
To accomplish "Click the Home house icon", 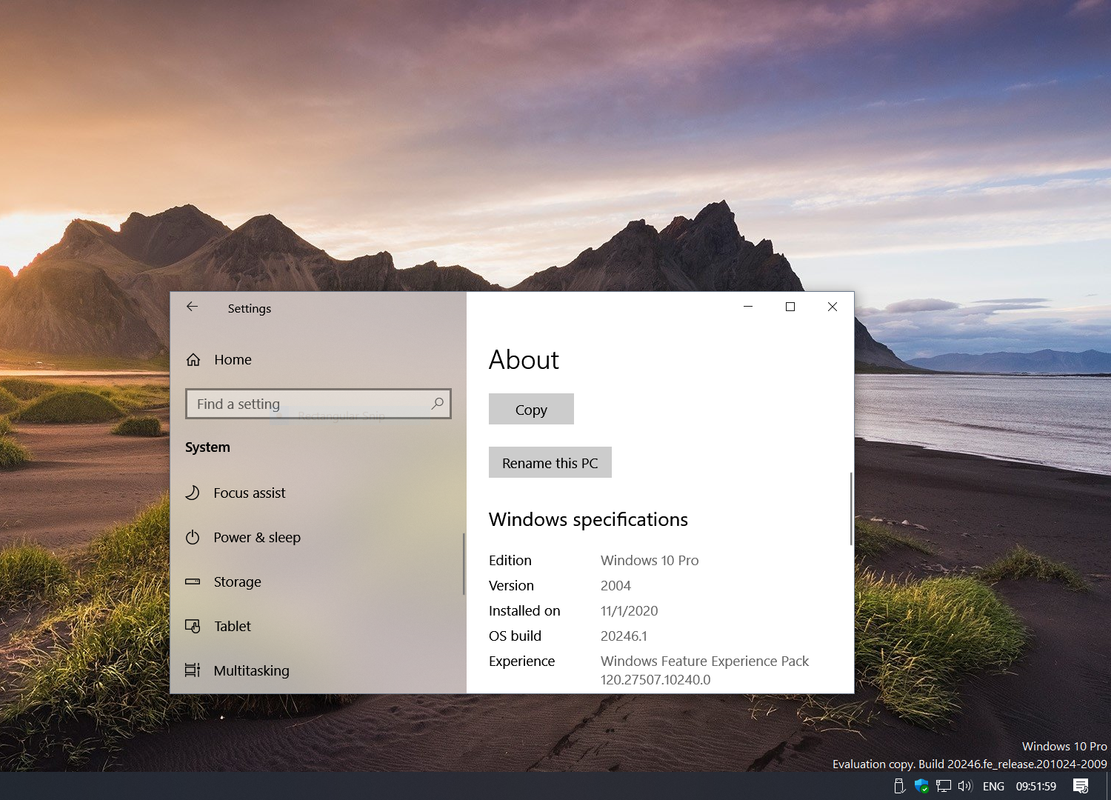I will click(x=193, y=359).
